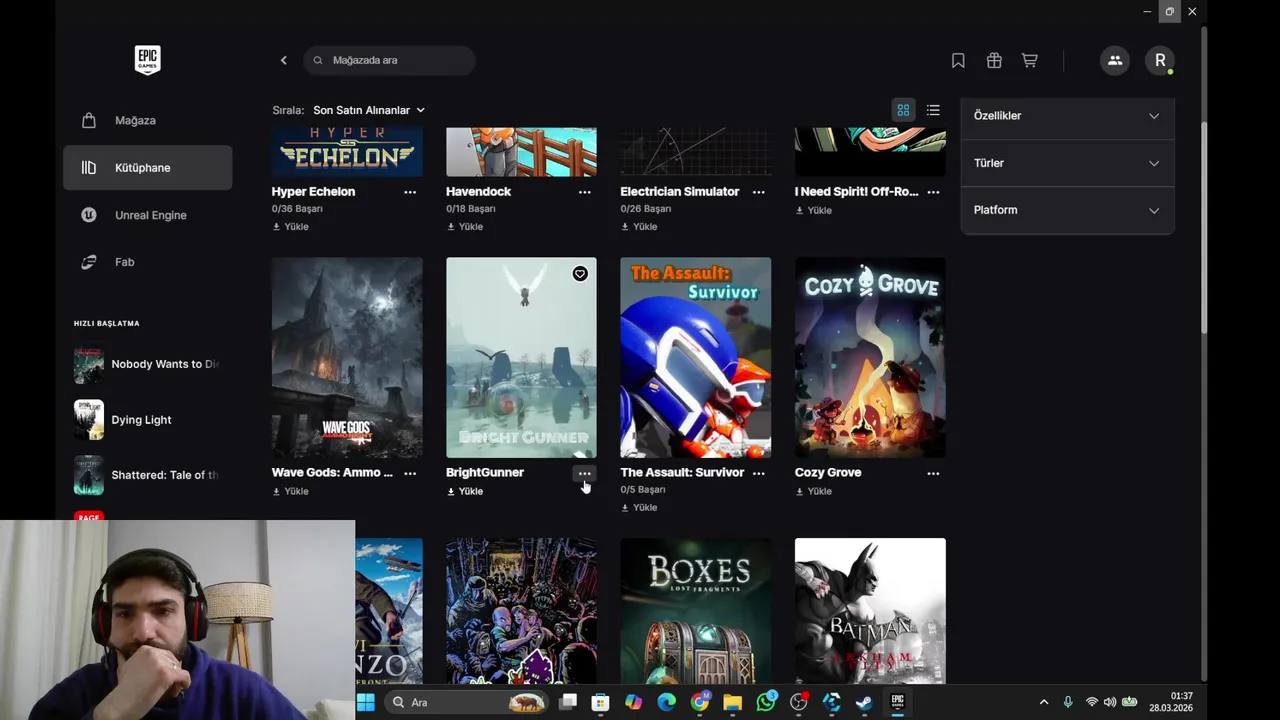
Task: Install Electrician Simulator via Yükle
Action: tap(639, 227)
